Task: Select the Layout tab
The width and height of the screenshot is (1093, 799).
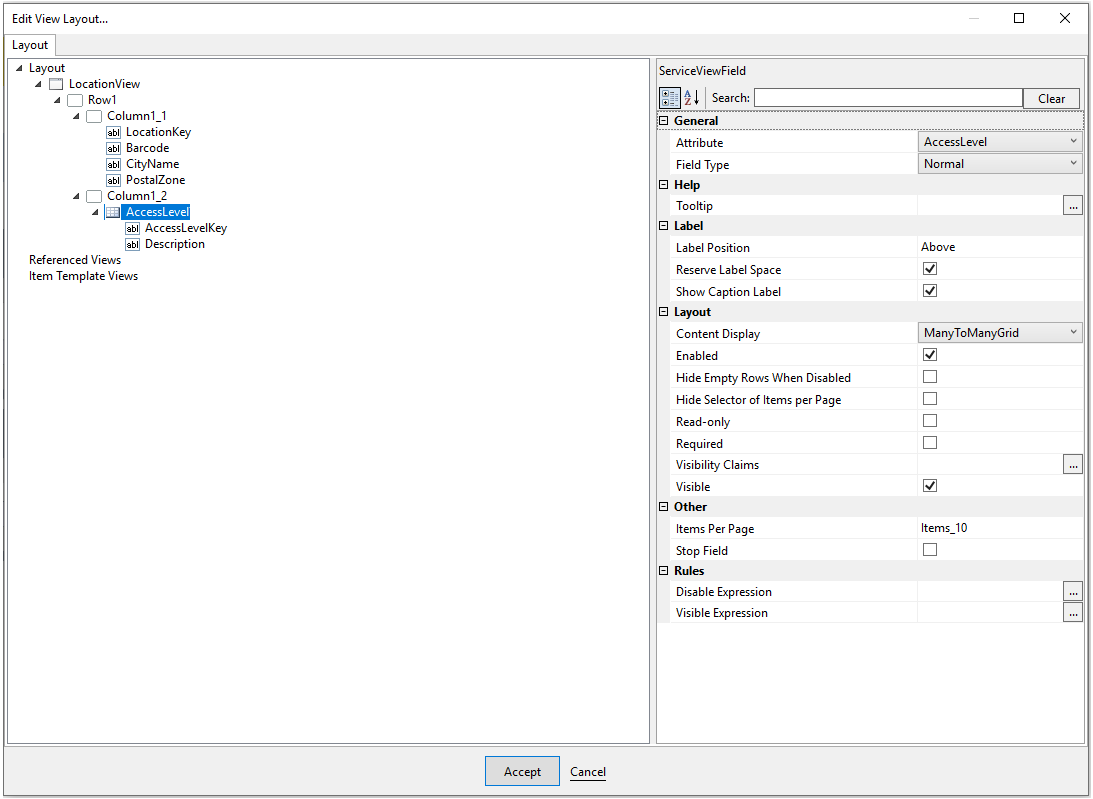Action: (x=30, y=45)
